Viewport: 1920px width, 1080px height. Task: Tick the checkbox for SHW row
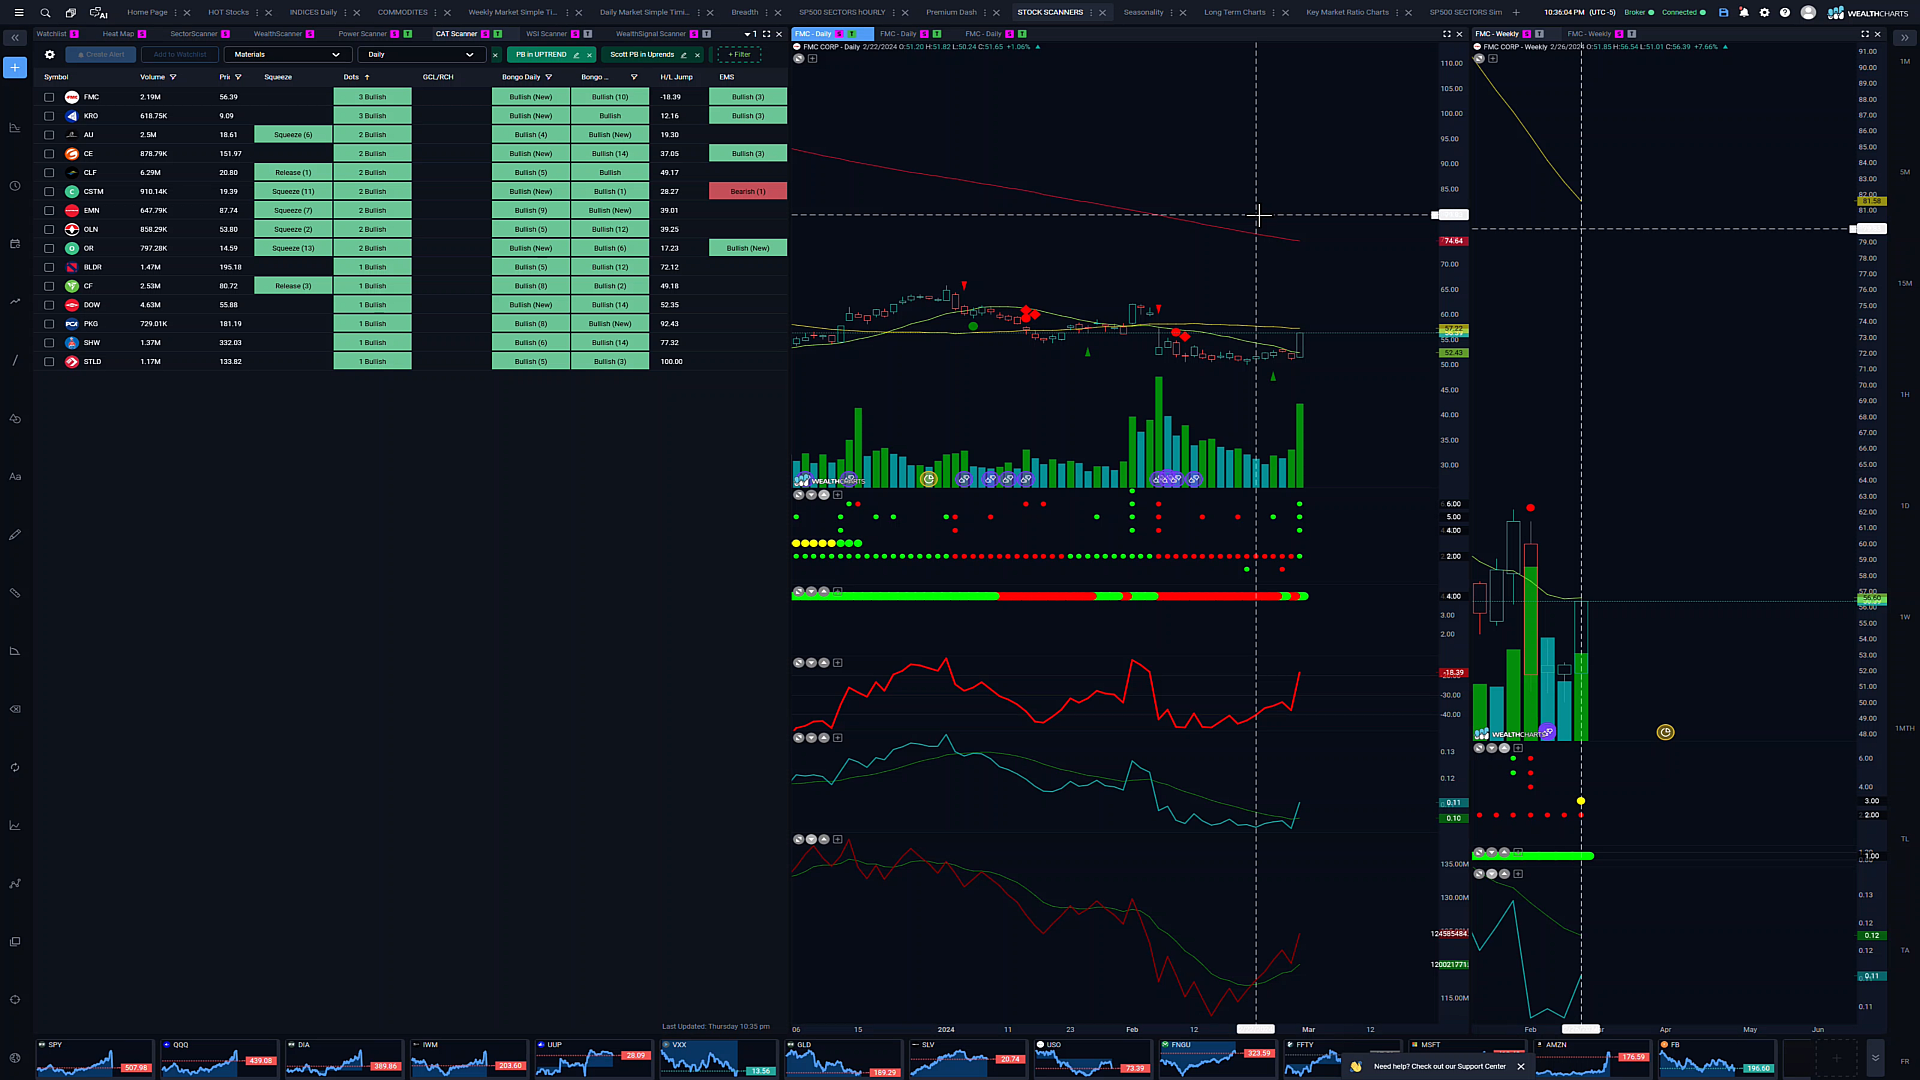[49, 343]
